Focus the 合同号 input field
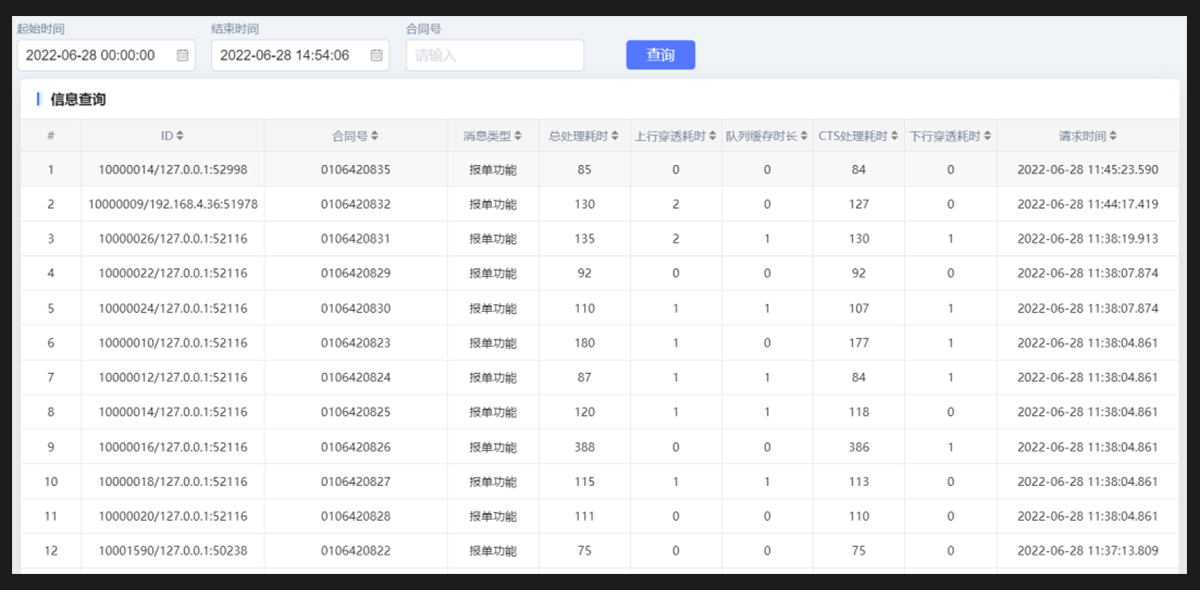This screenshot has height=590, width=1200. click(x=495, y=56)
